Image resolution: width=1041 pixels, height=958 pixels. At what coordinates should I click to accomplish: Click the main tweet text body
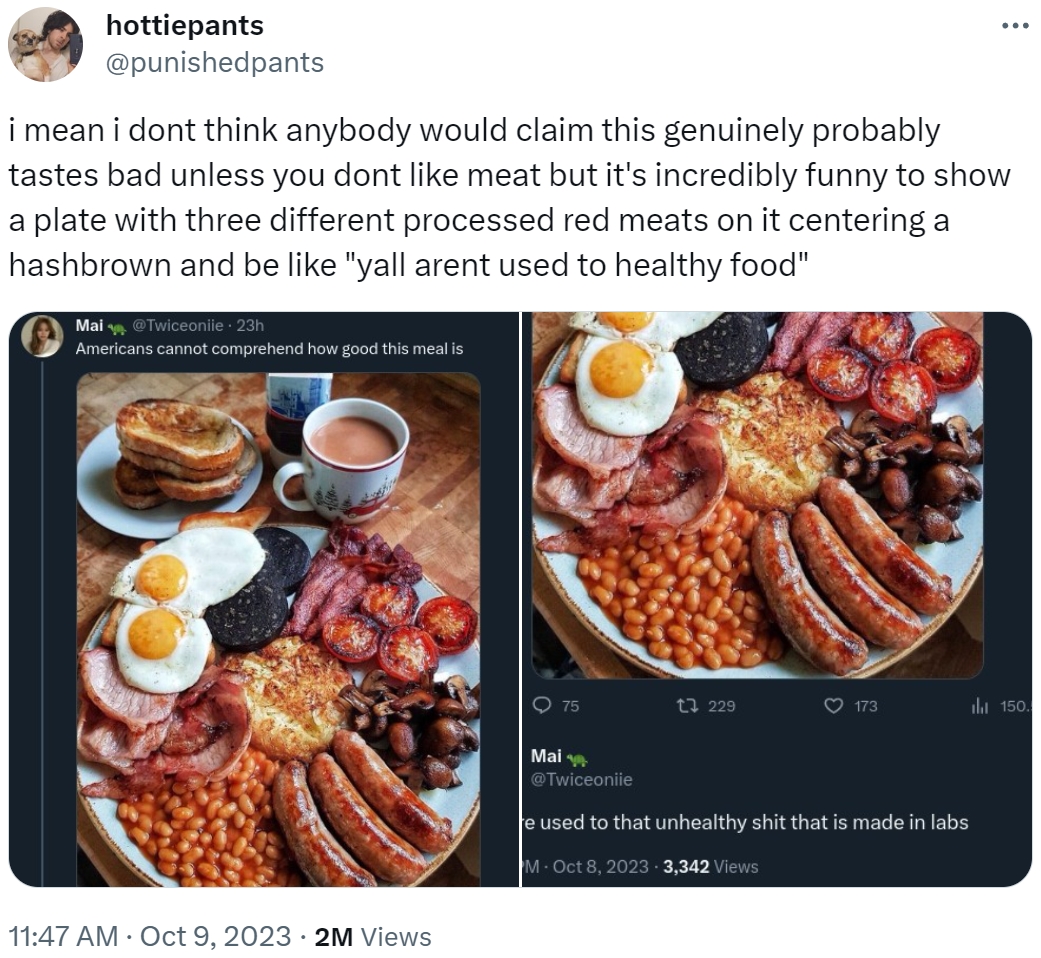(x=510, y=198)
